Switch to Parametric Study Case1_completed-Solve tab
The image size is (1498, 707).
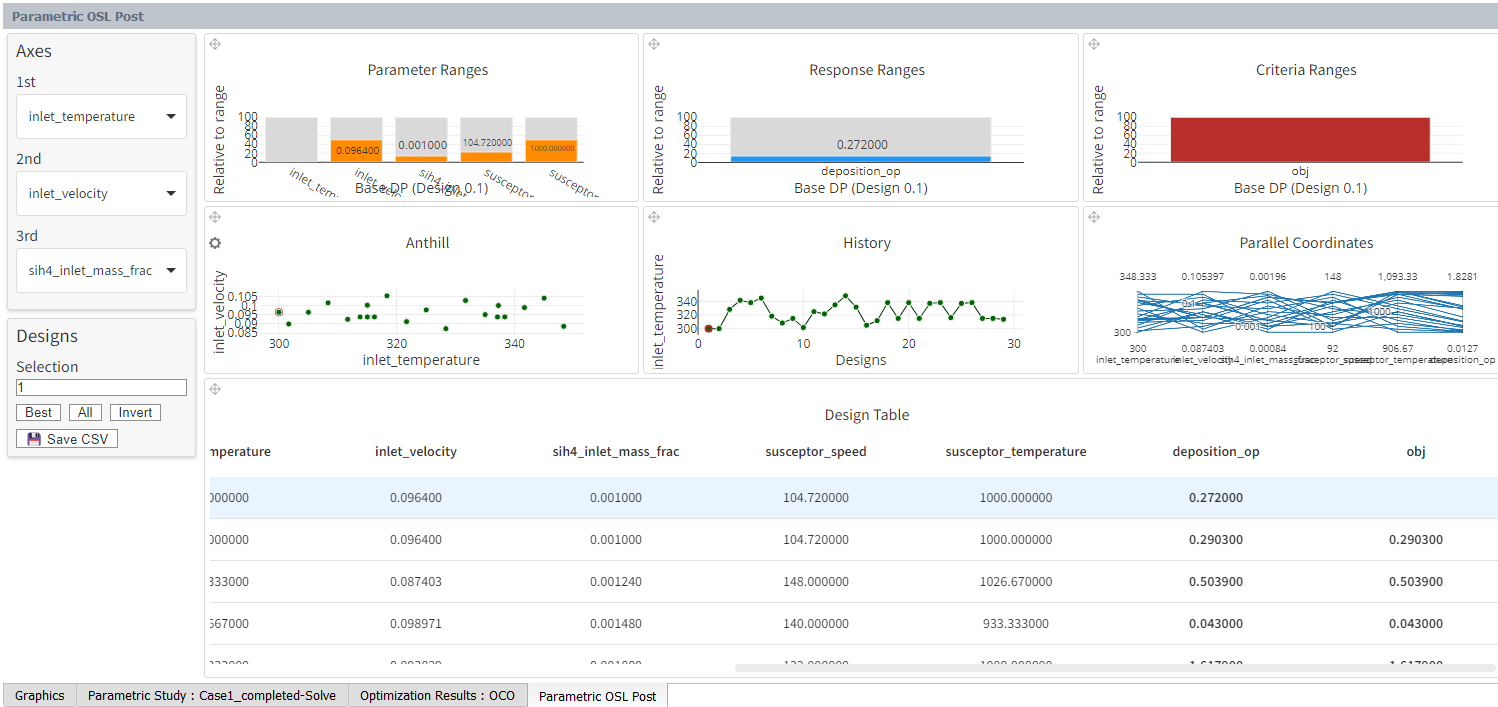[x=212, y=695]
